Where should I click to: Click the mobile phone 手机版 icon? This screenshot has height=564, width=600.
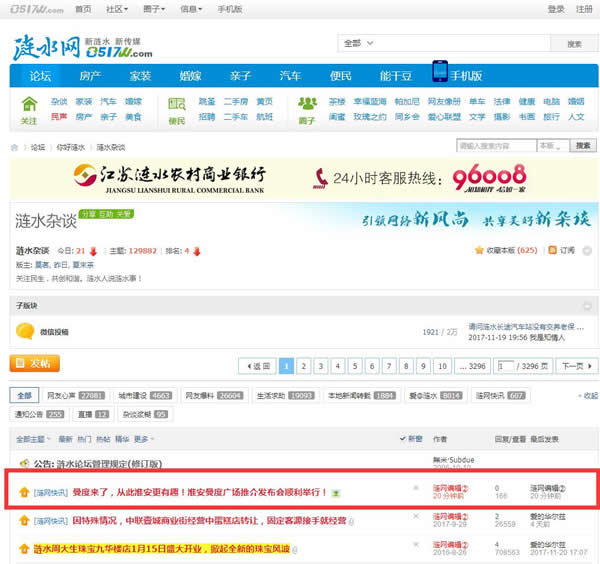click(440, 74)
